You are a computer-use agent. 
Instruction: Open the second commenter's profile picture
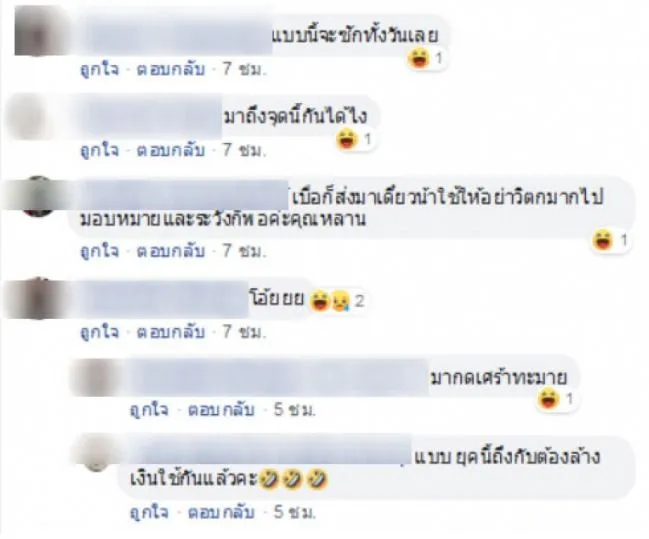[x=30, y=117]
